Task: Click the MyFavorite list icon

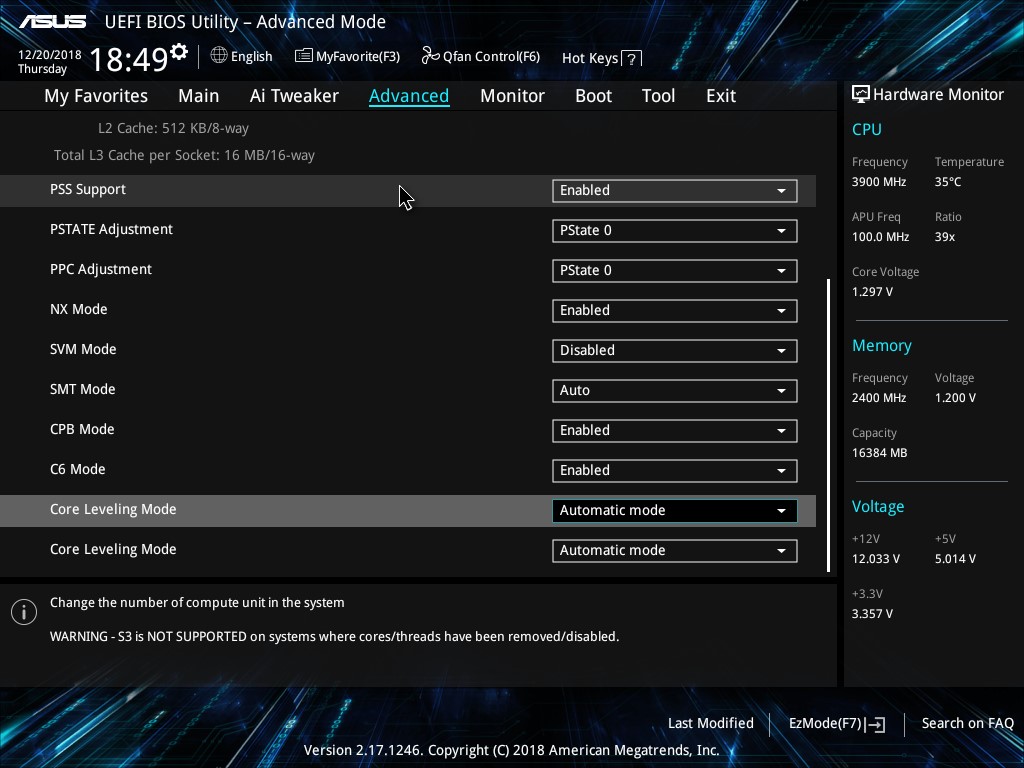Action: pyautogui.click(x=304, y=56)
